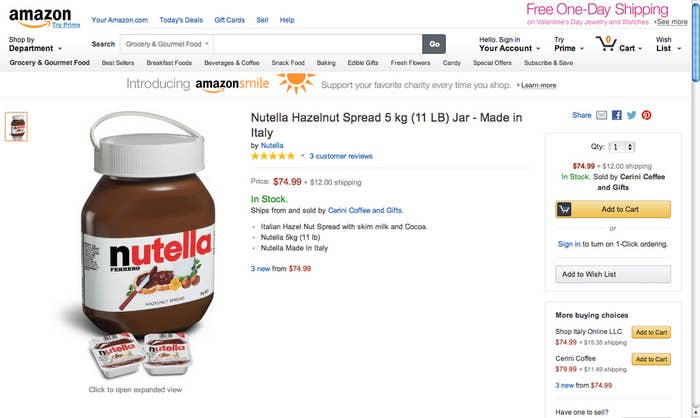This screenshot has height=418, width=700.
Task: Select the Nutella jar thumbnail image
Action: point(17,127)
